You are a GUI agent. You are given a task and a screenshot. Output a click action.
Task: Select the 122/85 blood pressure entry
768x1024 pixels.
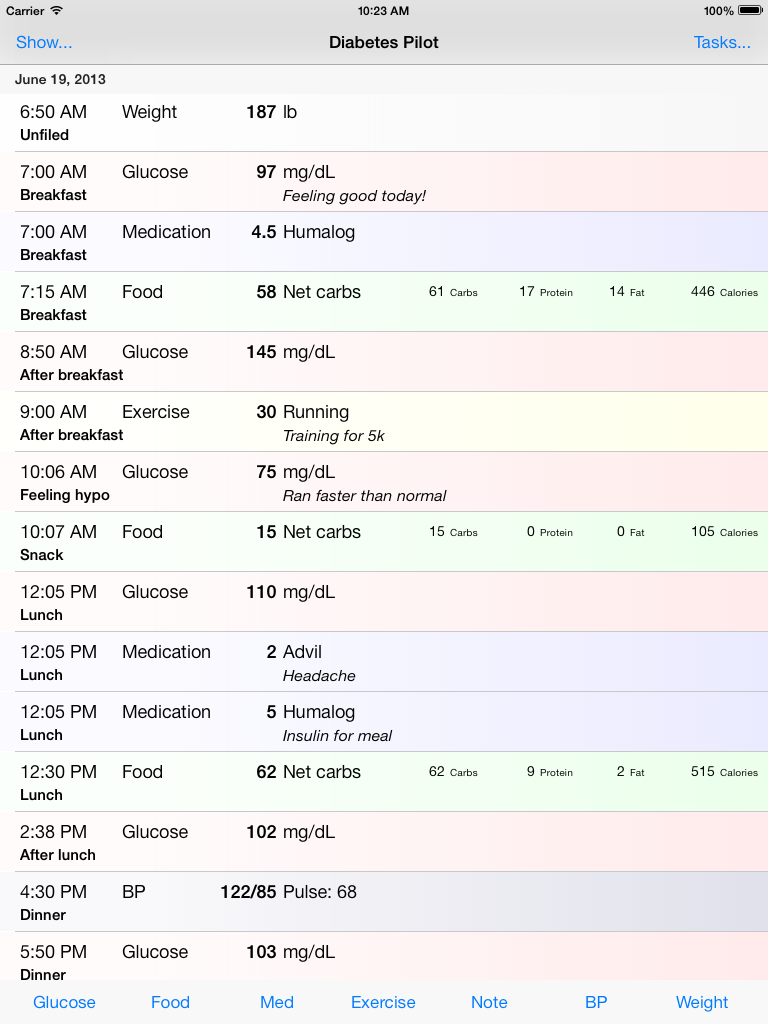pos(384,902)
